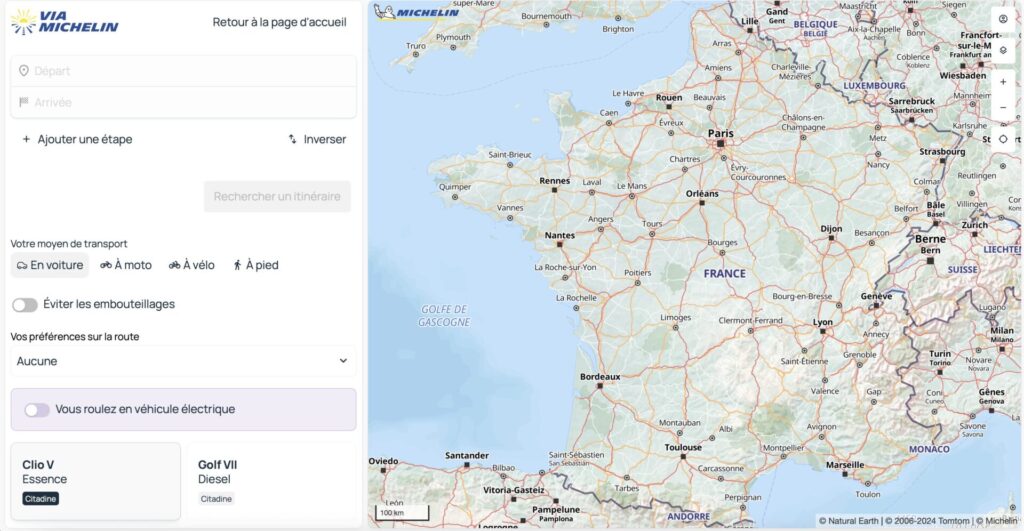Click the Michelin logo on the map
The width and height of the screenshot is (1024, 531).
tap(417, 12)
